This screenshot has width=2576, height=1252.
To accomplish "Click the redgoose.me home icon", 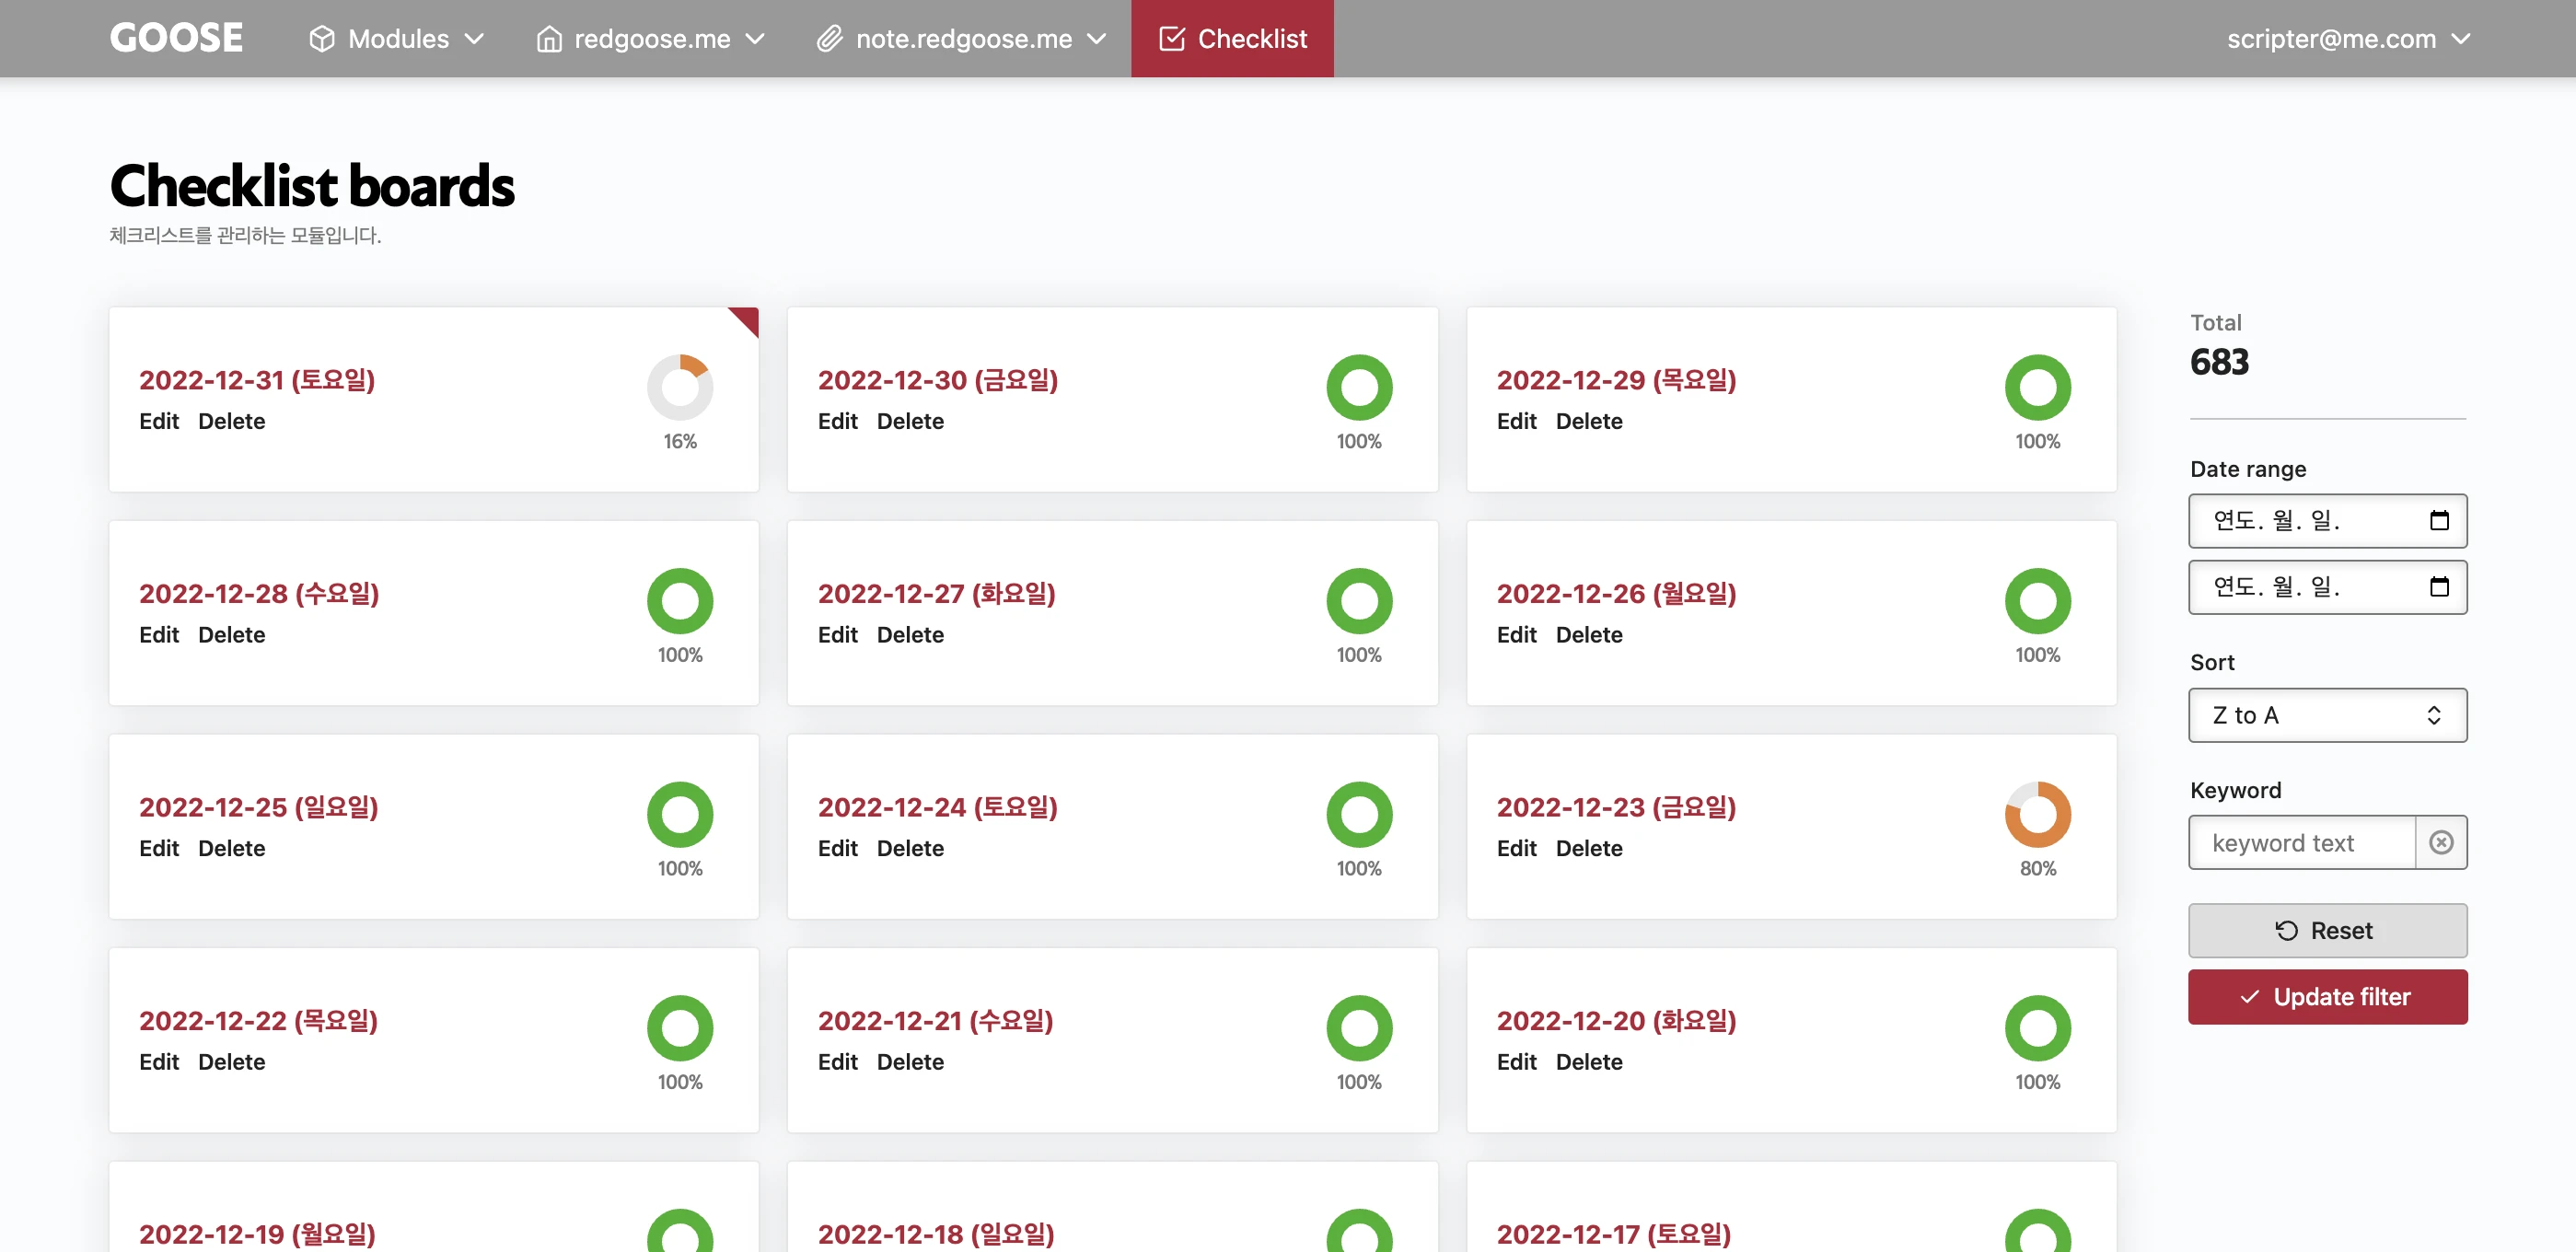I will point(549,39).
